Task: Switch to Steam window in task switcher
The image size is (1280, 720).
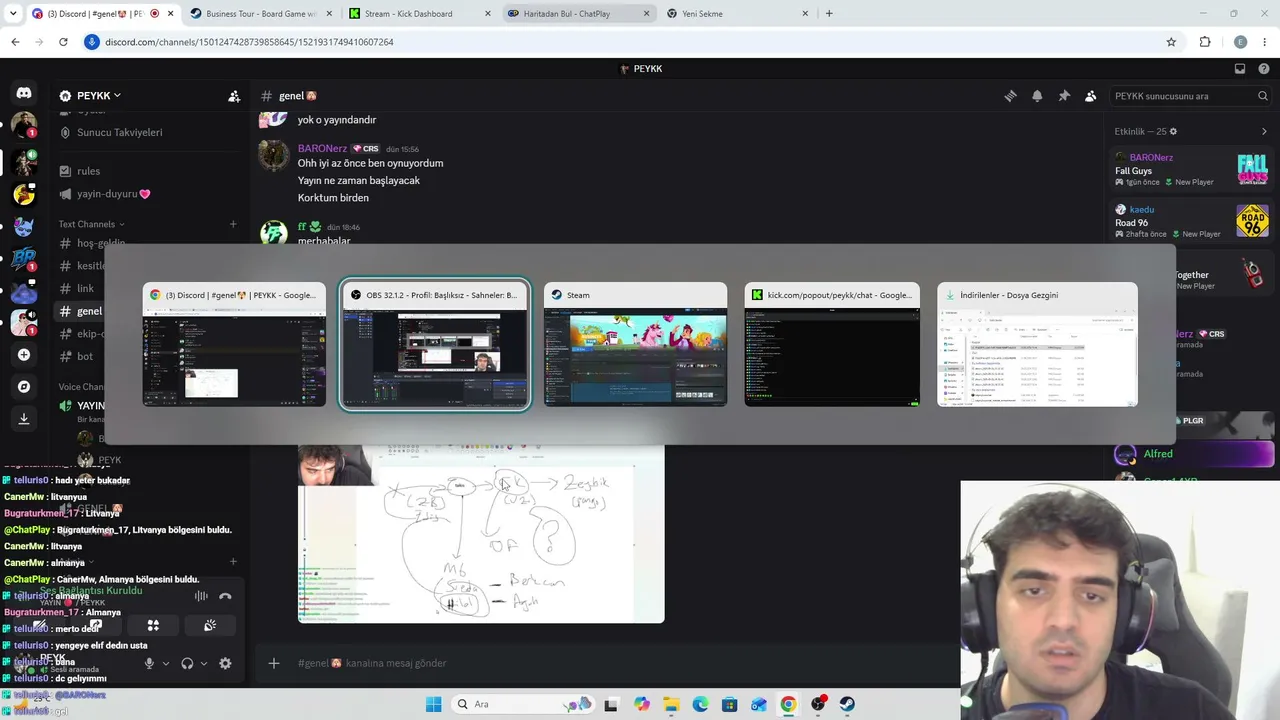Action: 635,345
